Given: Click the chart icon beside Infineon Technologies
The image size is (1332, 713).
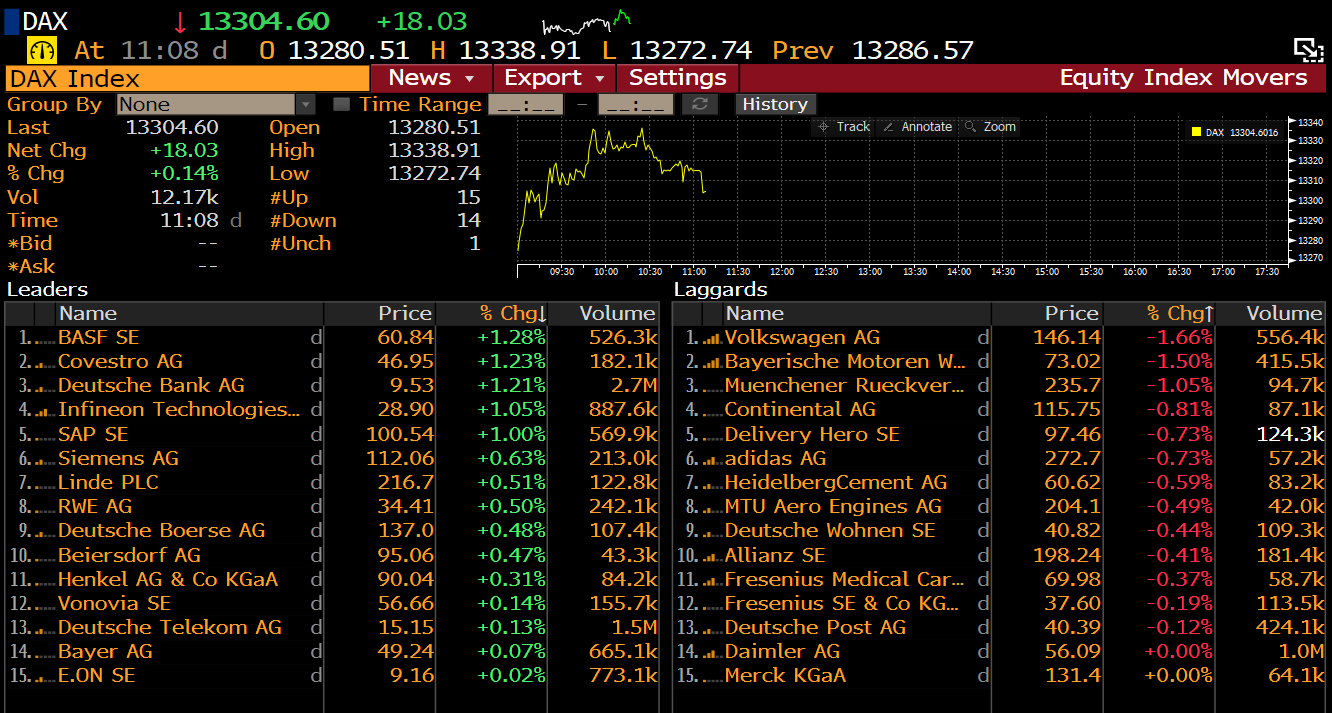Looking at the screenshot, I should click(x=44, y=410).
